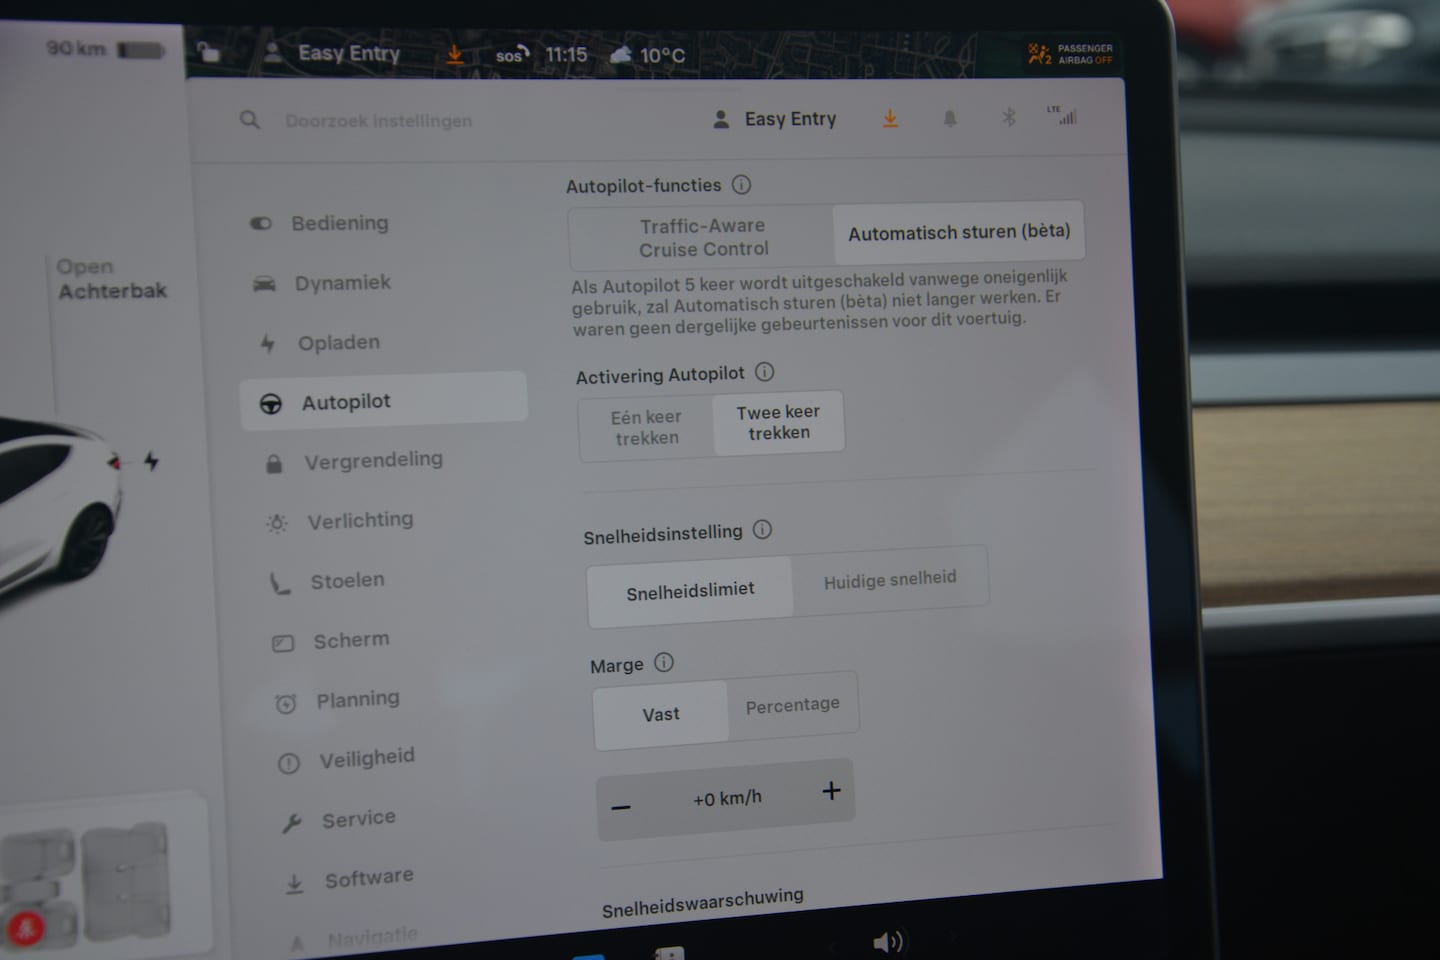1440x960 pixels.
Task: Decrease speed offset with the minus button
Action: [x=621, y=807]
